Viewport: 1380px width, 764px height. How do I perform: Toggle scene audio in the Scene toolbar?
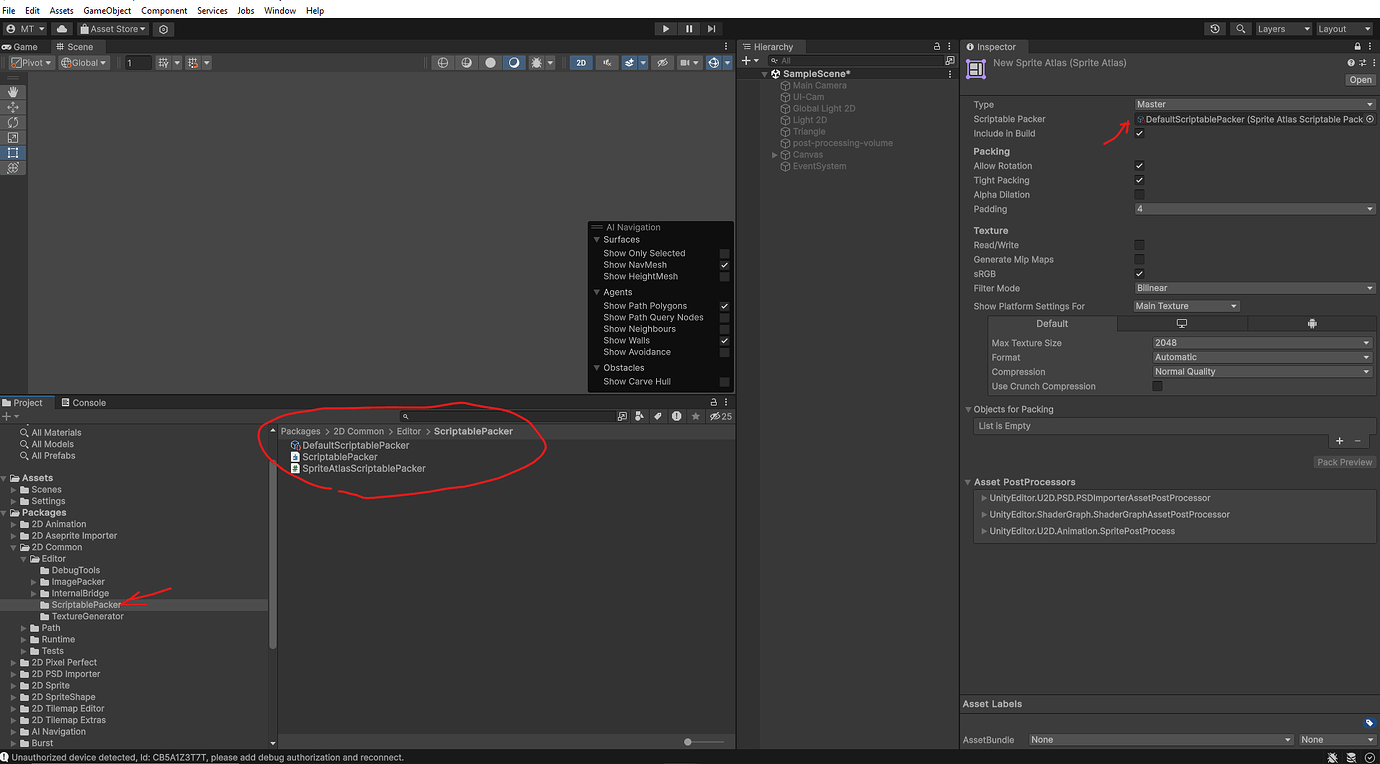(608, 62)
